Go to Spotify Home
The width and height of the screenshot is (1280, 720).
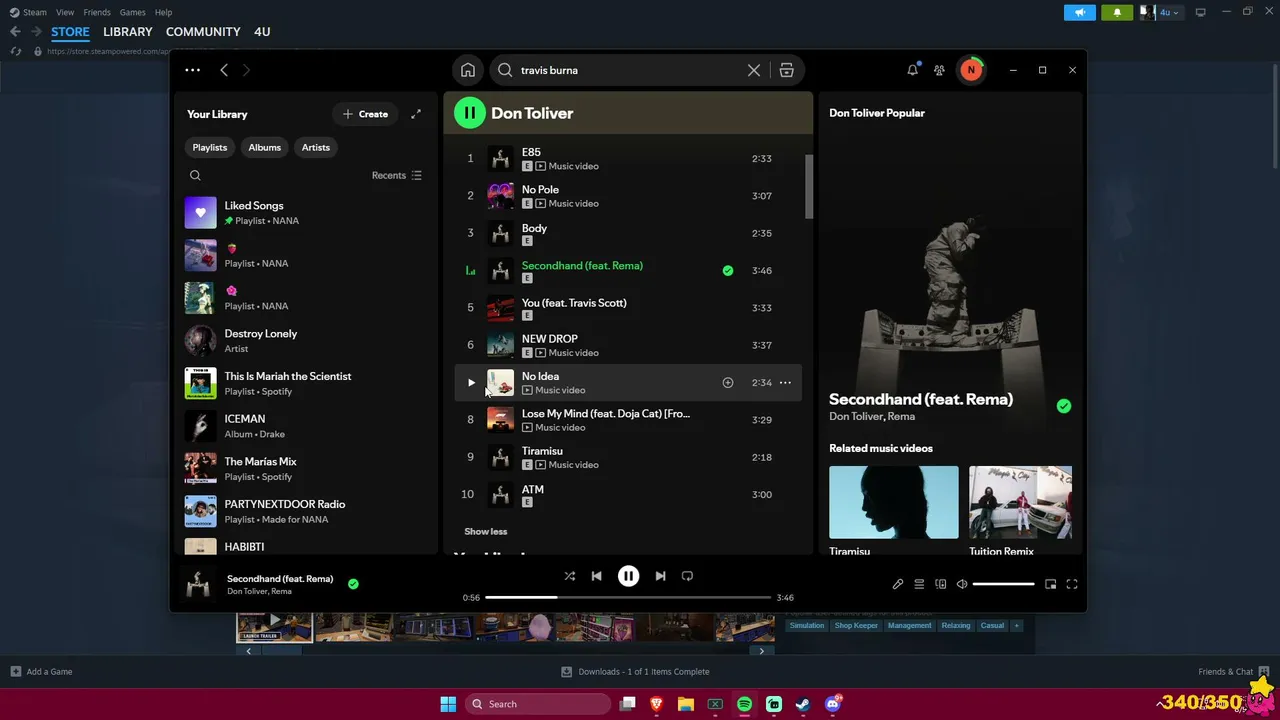coord(468,70)
